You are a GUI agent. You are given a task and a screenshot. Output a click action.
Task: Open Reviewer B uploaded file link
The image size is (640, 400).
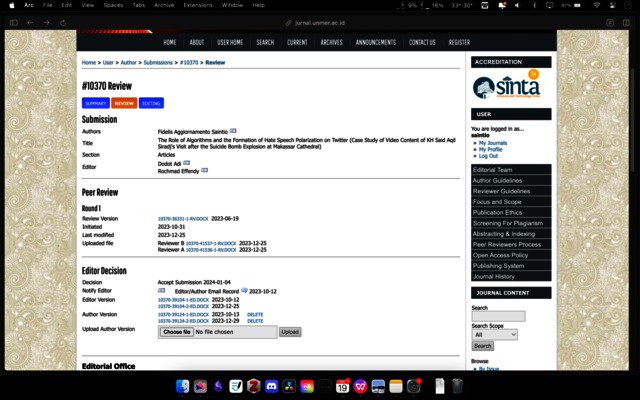pyautogui.click(x=215, y=243)
